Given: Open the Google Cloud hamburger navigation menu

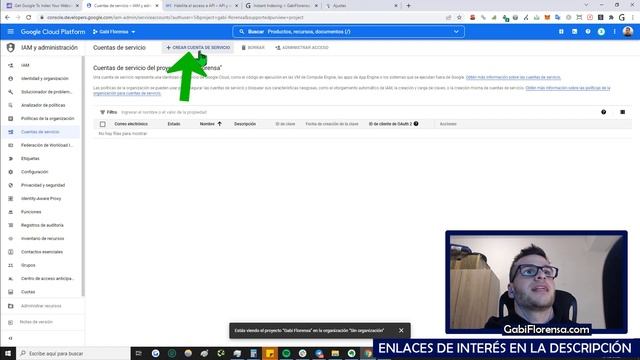Looking at the screenshot, I should point(11,31).
